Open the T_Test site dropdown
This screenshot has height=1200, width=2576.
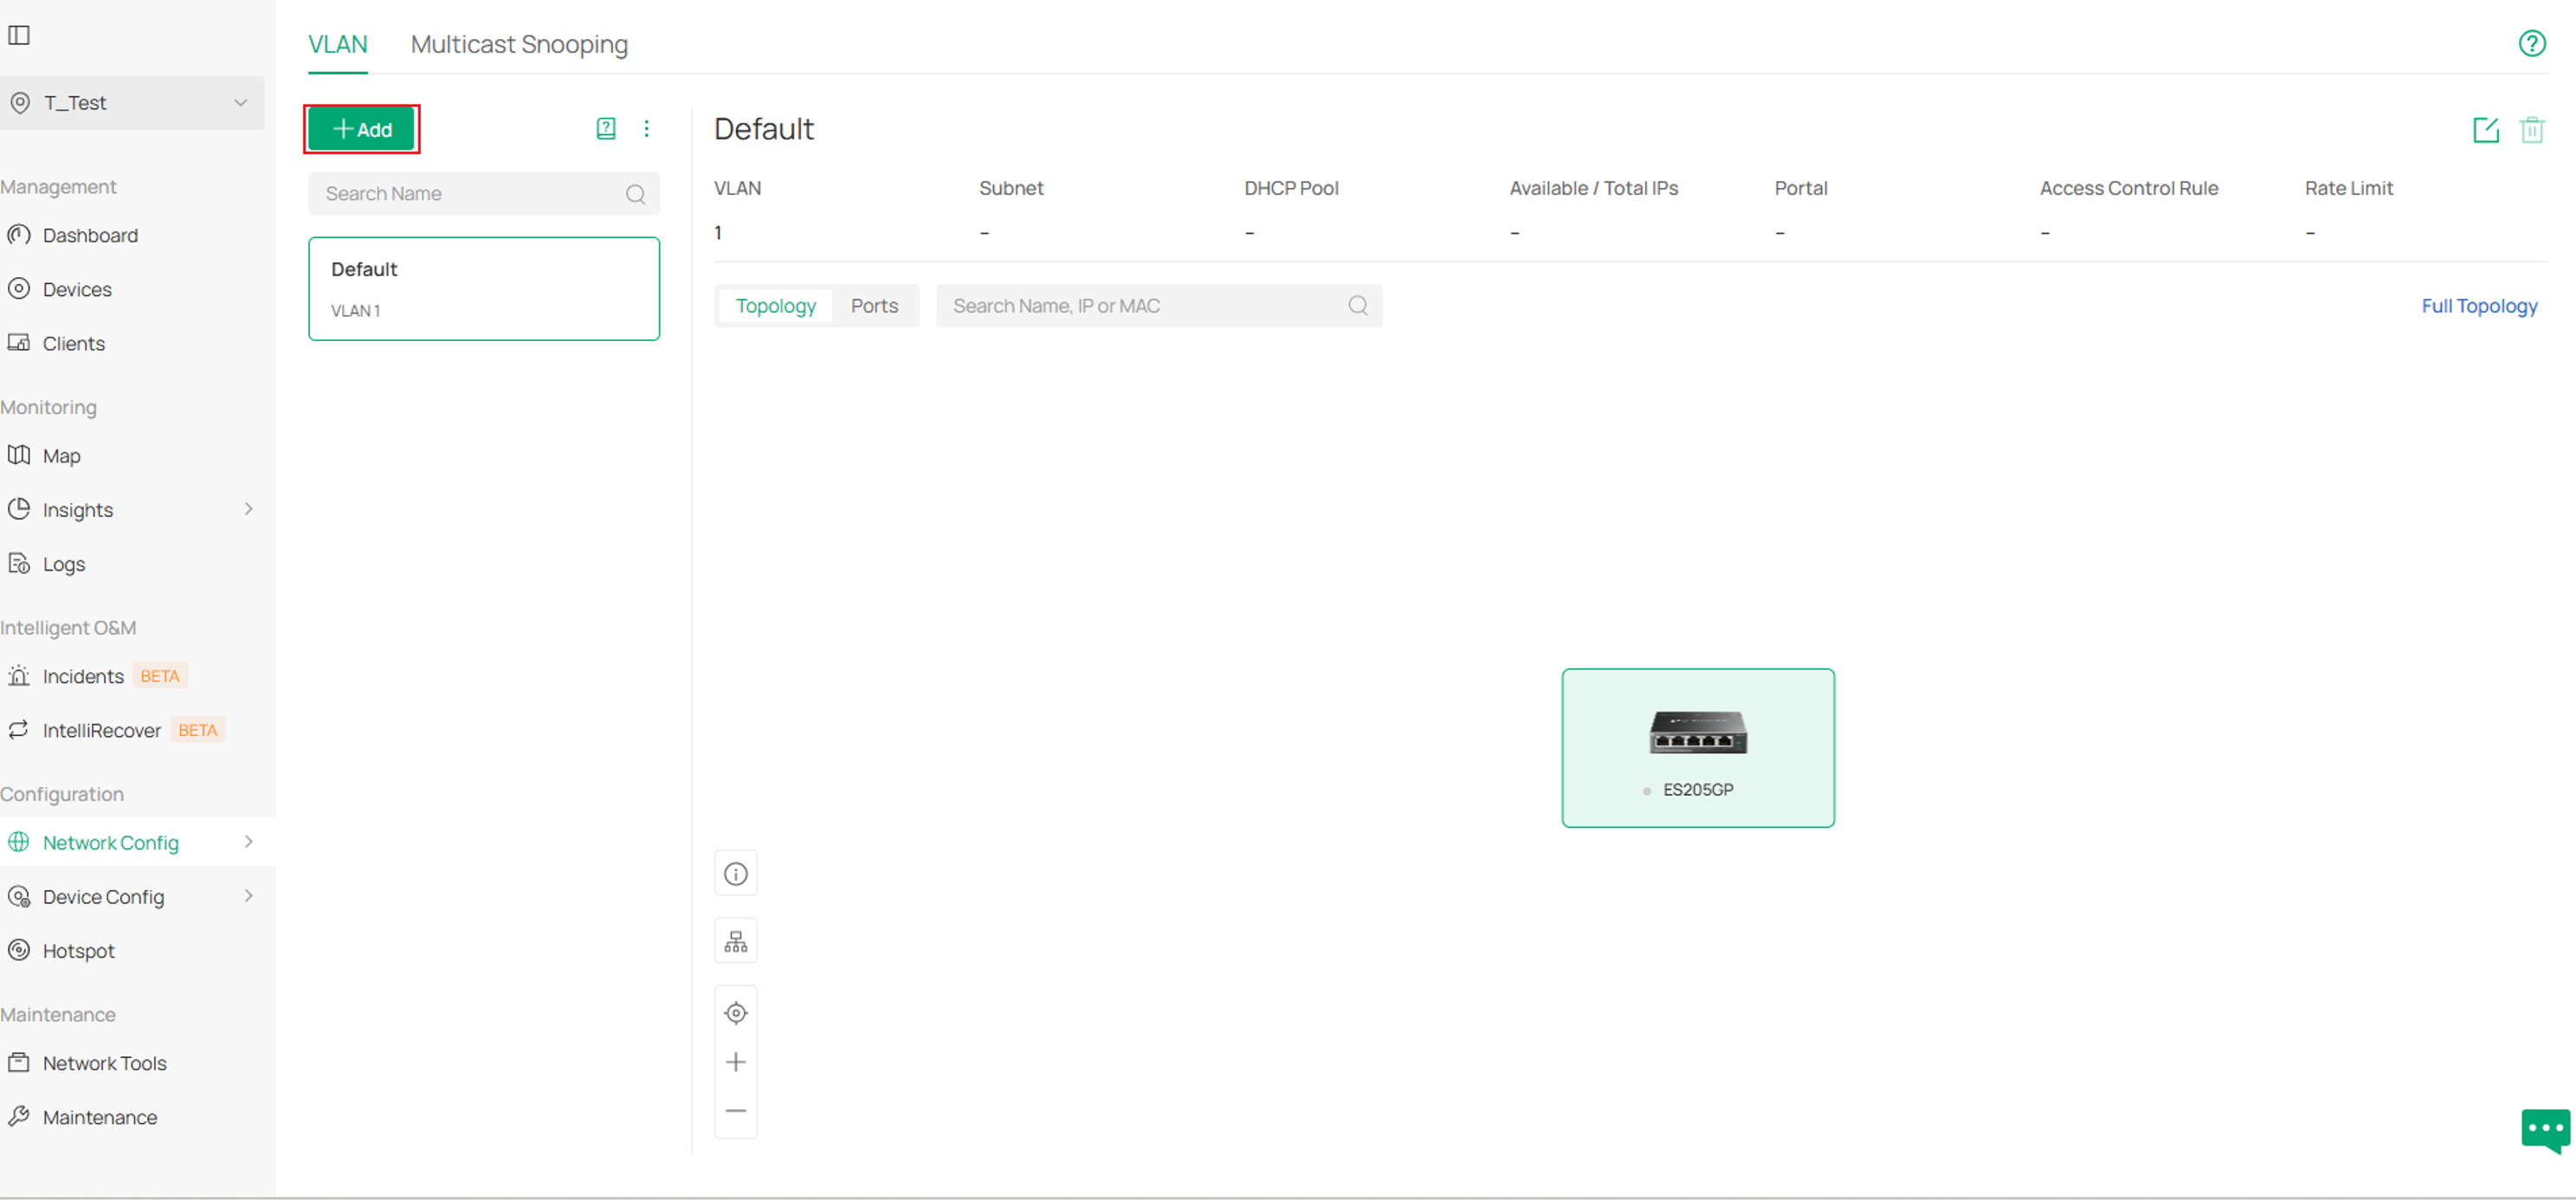(x=131, y=103)
